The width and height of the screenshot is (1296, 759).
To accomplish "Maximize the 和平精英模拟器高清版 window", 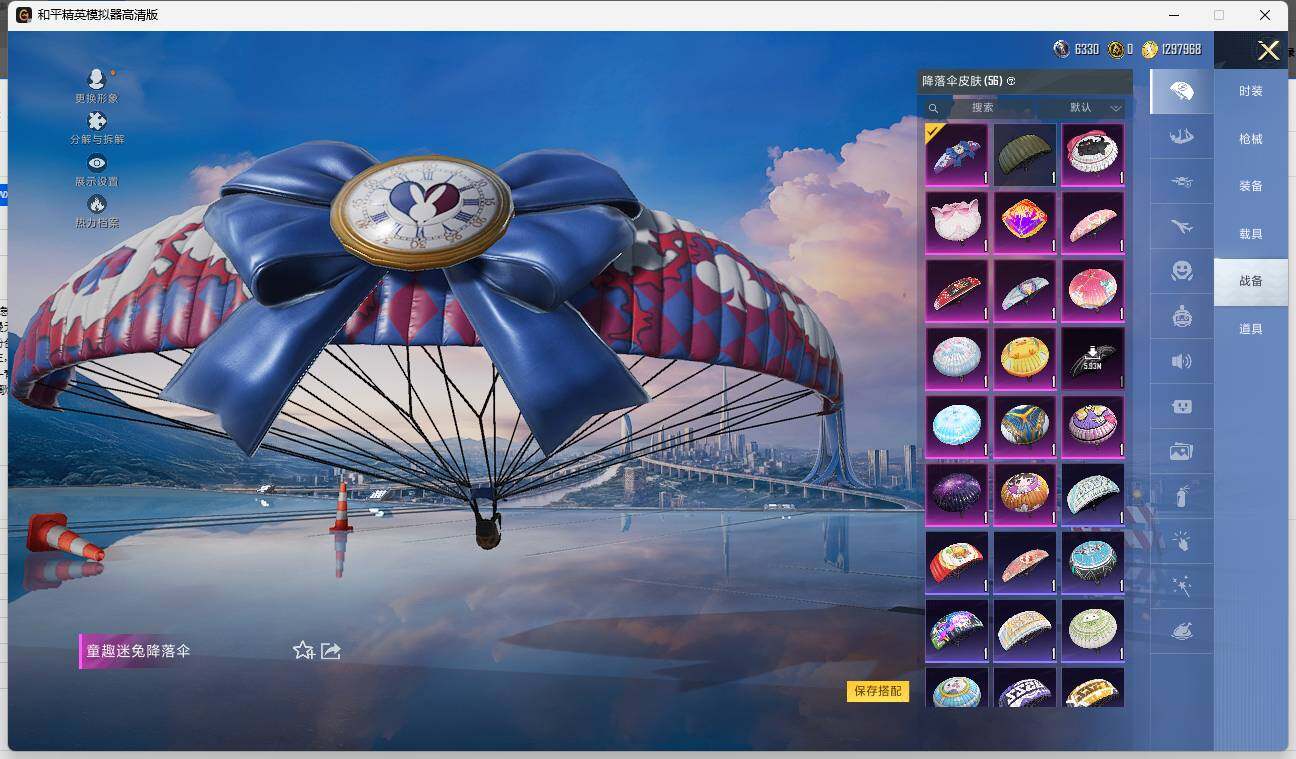I will click(x=1219, y=15).
